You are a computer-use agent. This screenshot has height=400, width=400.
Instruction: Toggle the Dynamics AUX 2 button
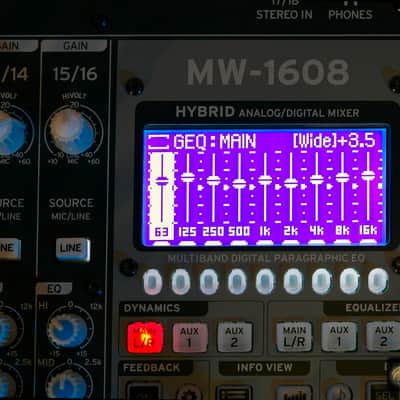234,337
